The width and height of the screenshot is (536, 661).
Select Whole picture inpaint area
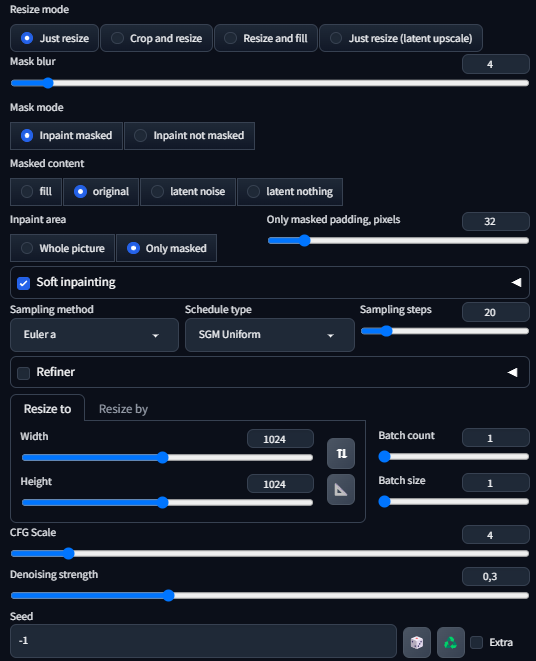62,248
